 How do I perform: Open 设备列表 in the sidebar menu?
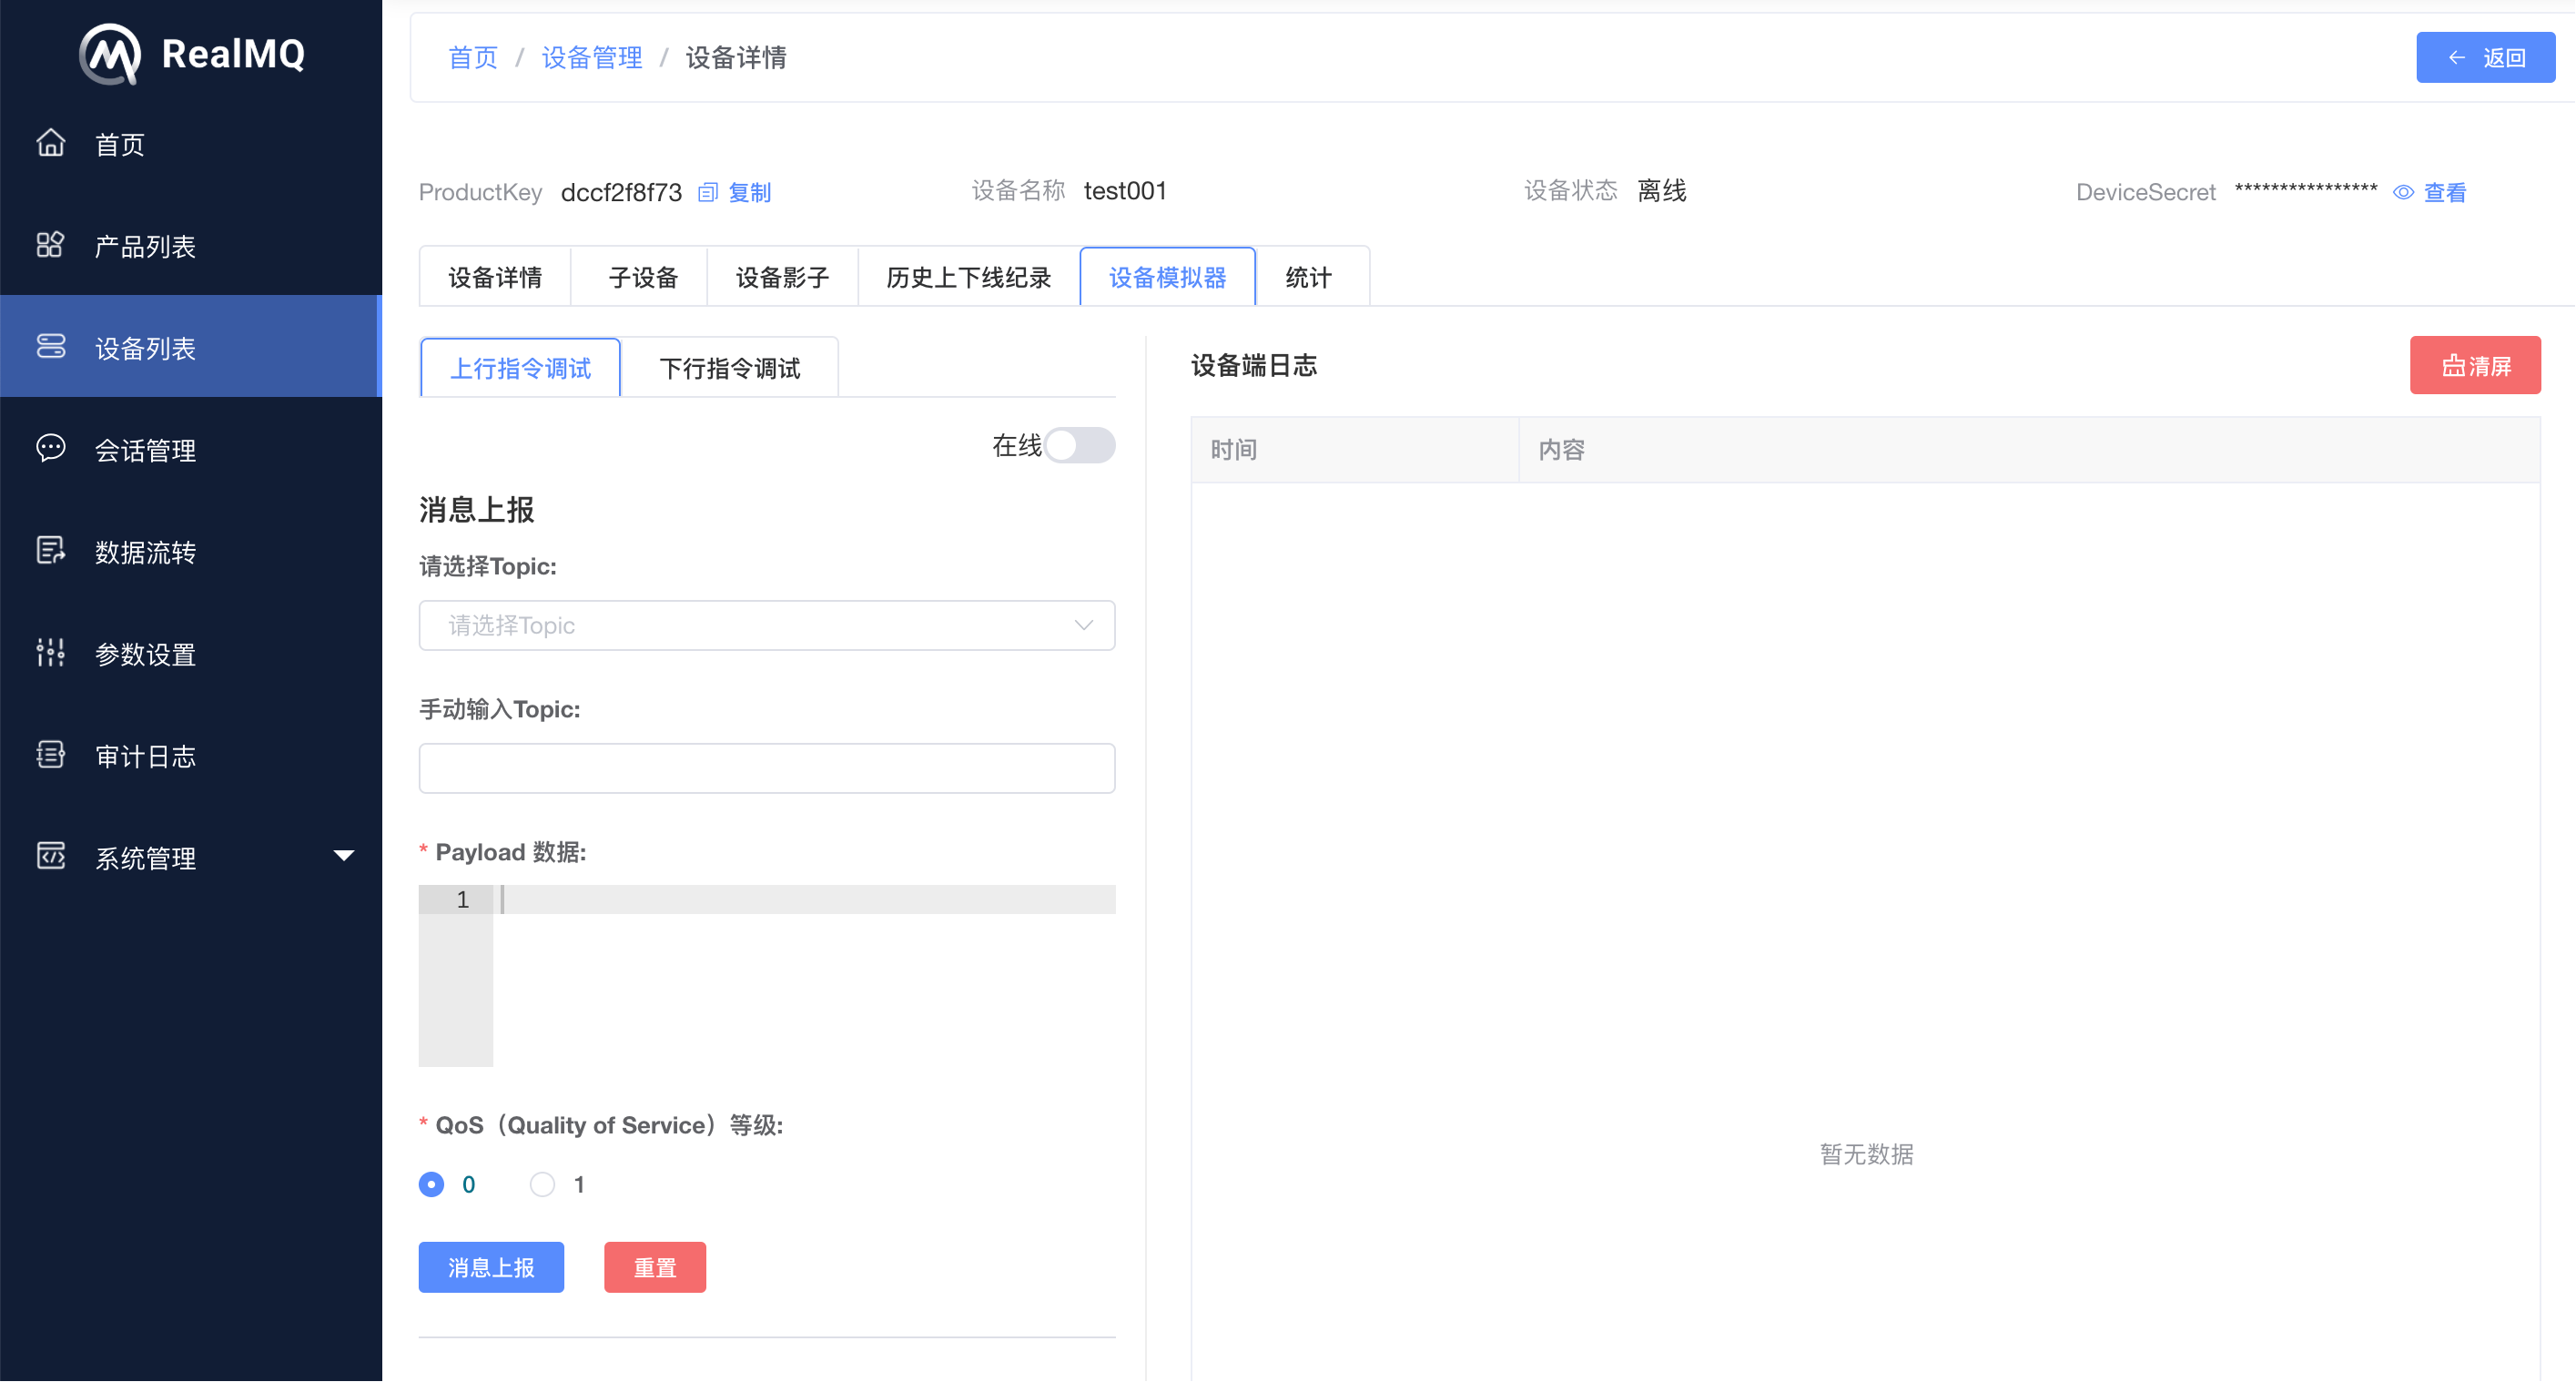click(x=191, y=347)
